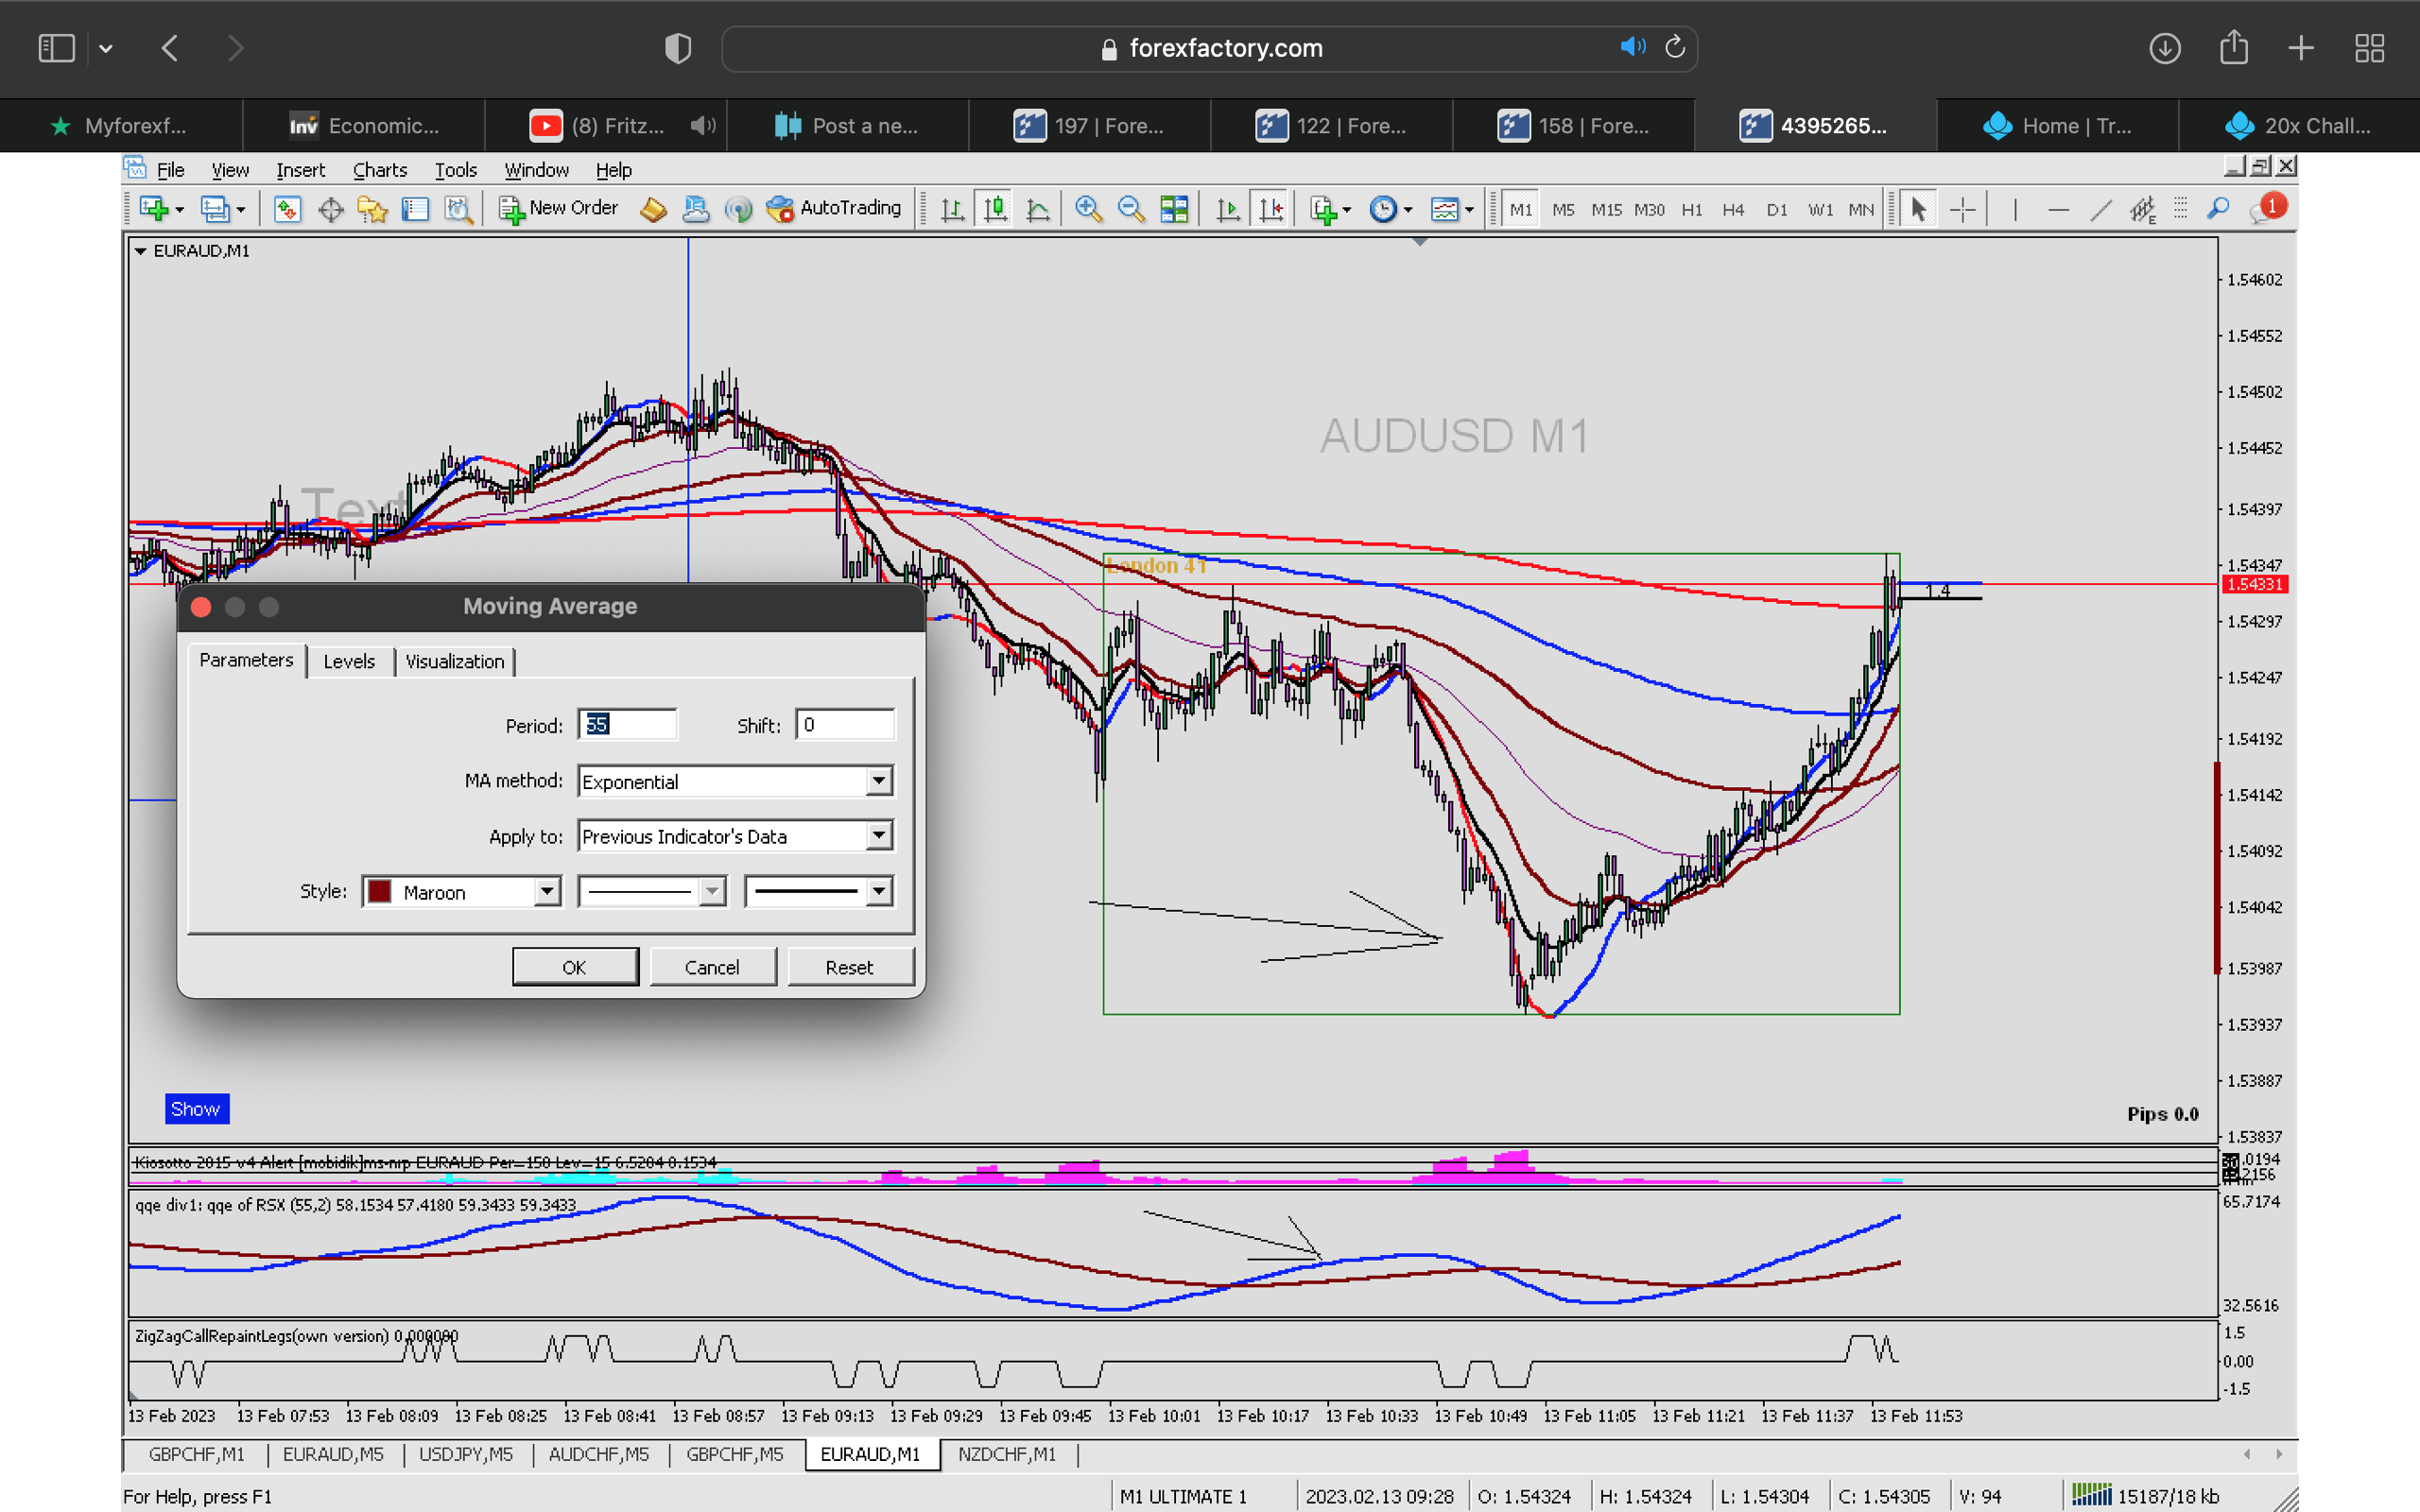Open the New Order window

(x=560, y=208)
